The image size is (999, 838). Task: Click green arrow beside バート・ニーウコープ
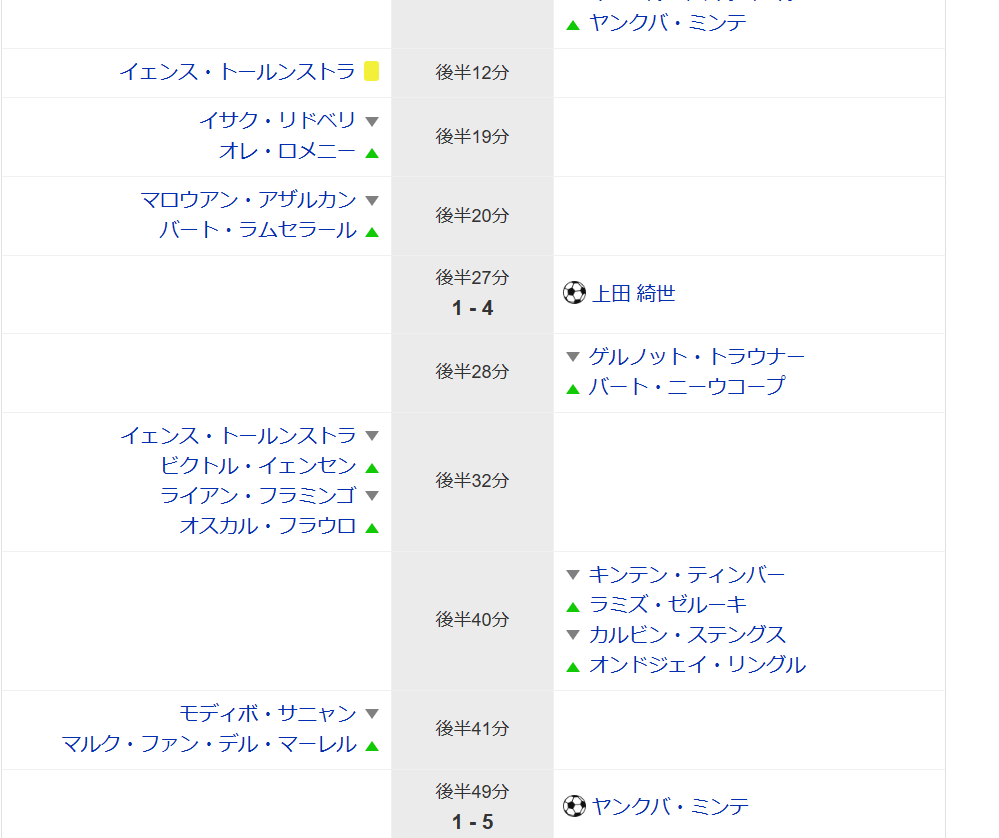pos(573,389)
